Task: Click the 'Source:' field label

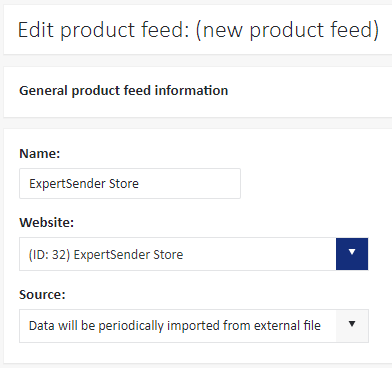Action: point(42,294)
